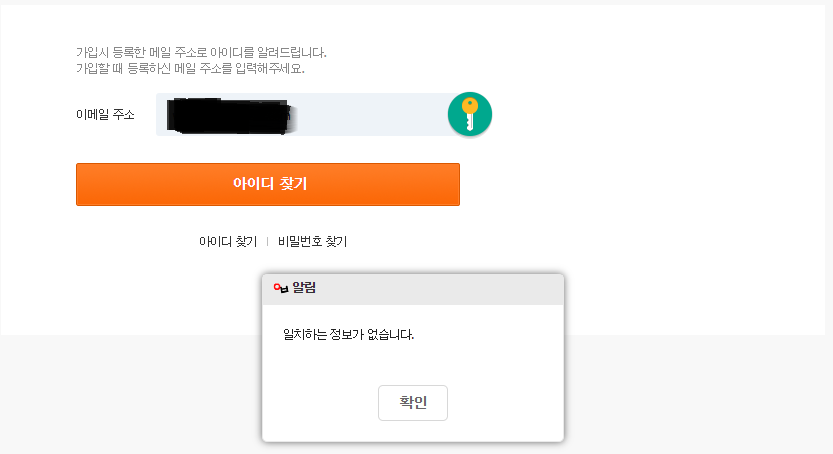Click the 일치하는 정보가 없습니다 message
The image size is (833, 454).
349,334
